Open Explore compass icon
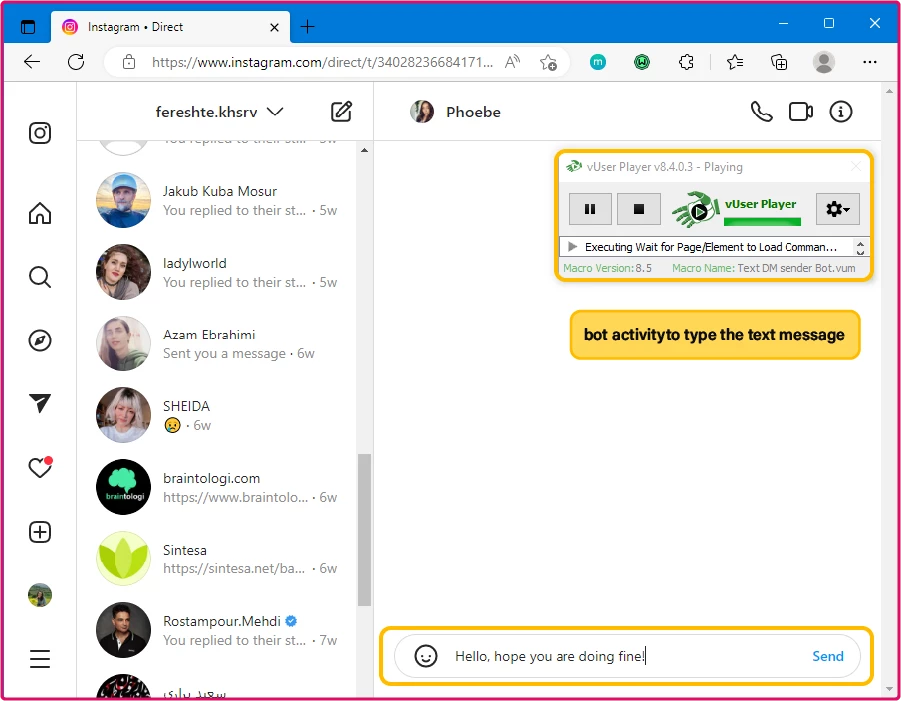This screenshot has height=701, width=901. (40, 341)
